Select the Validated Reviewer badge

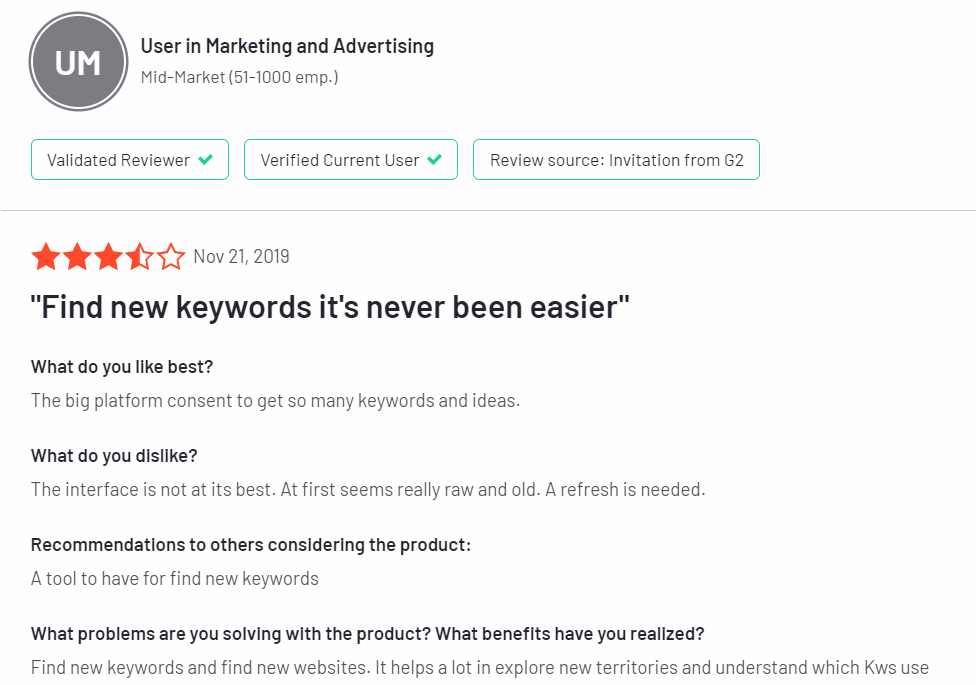[130, 159]
